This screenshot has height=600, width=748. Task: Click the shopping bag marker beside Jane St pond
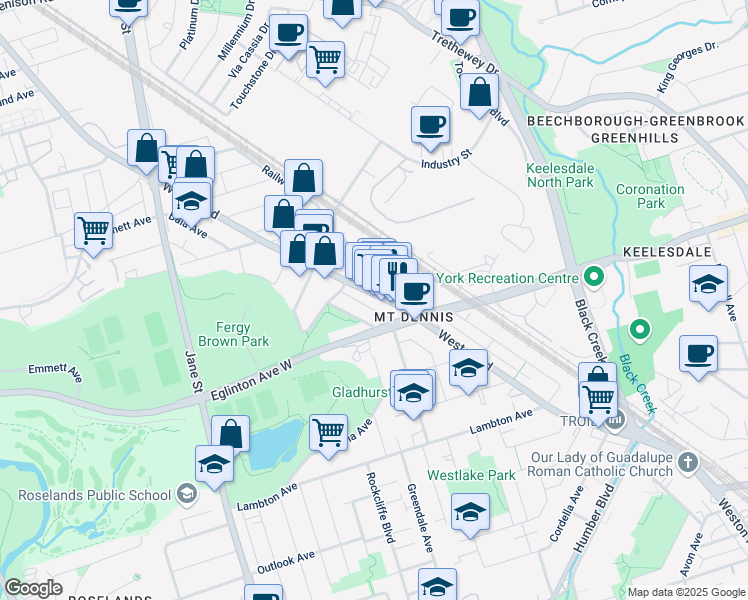(230, 432)
